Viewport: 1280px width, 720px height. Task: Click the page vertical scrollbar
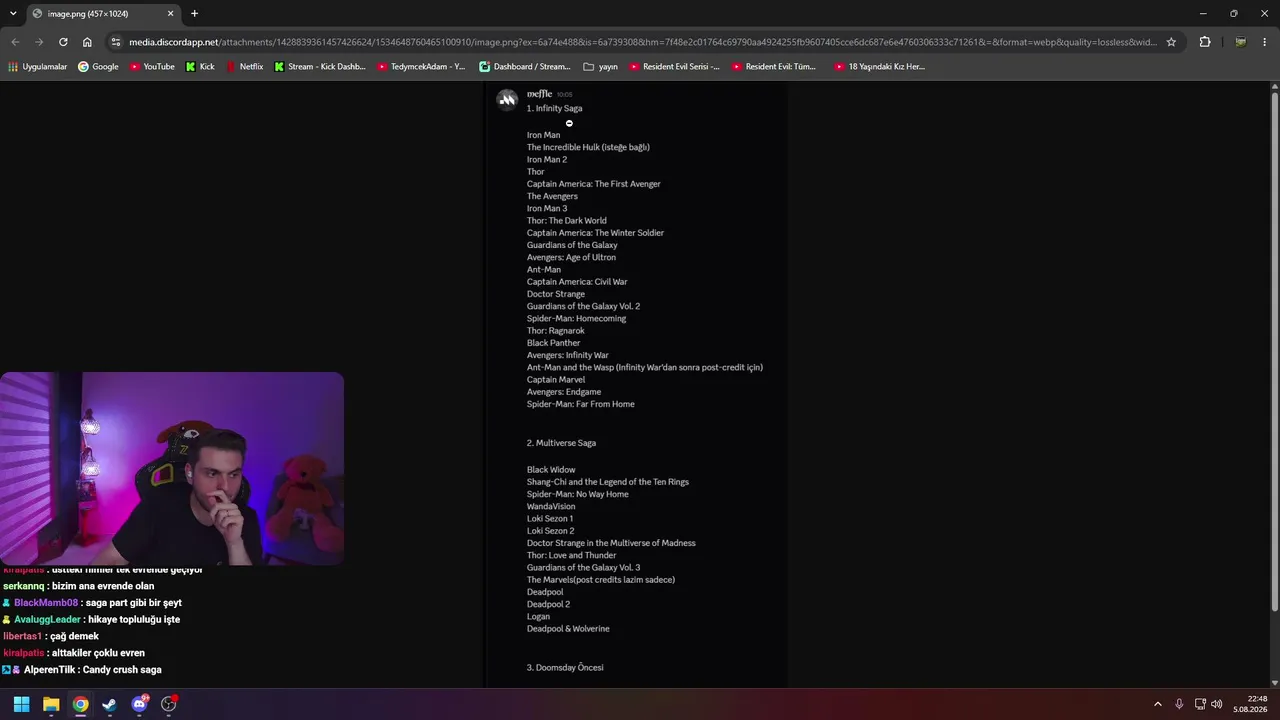[x=1274, y=350]
